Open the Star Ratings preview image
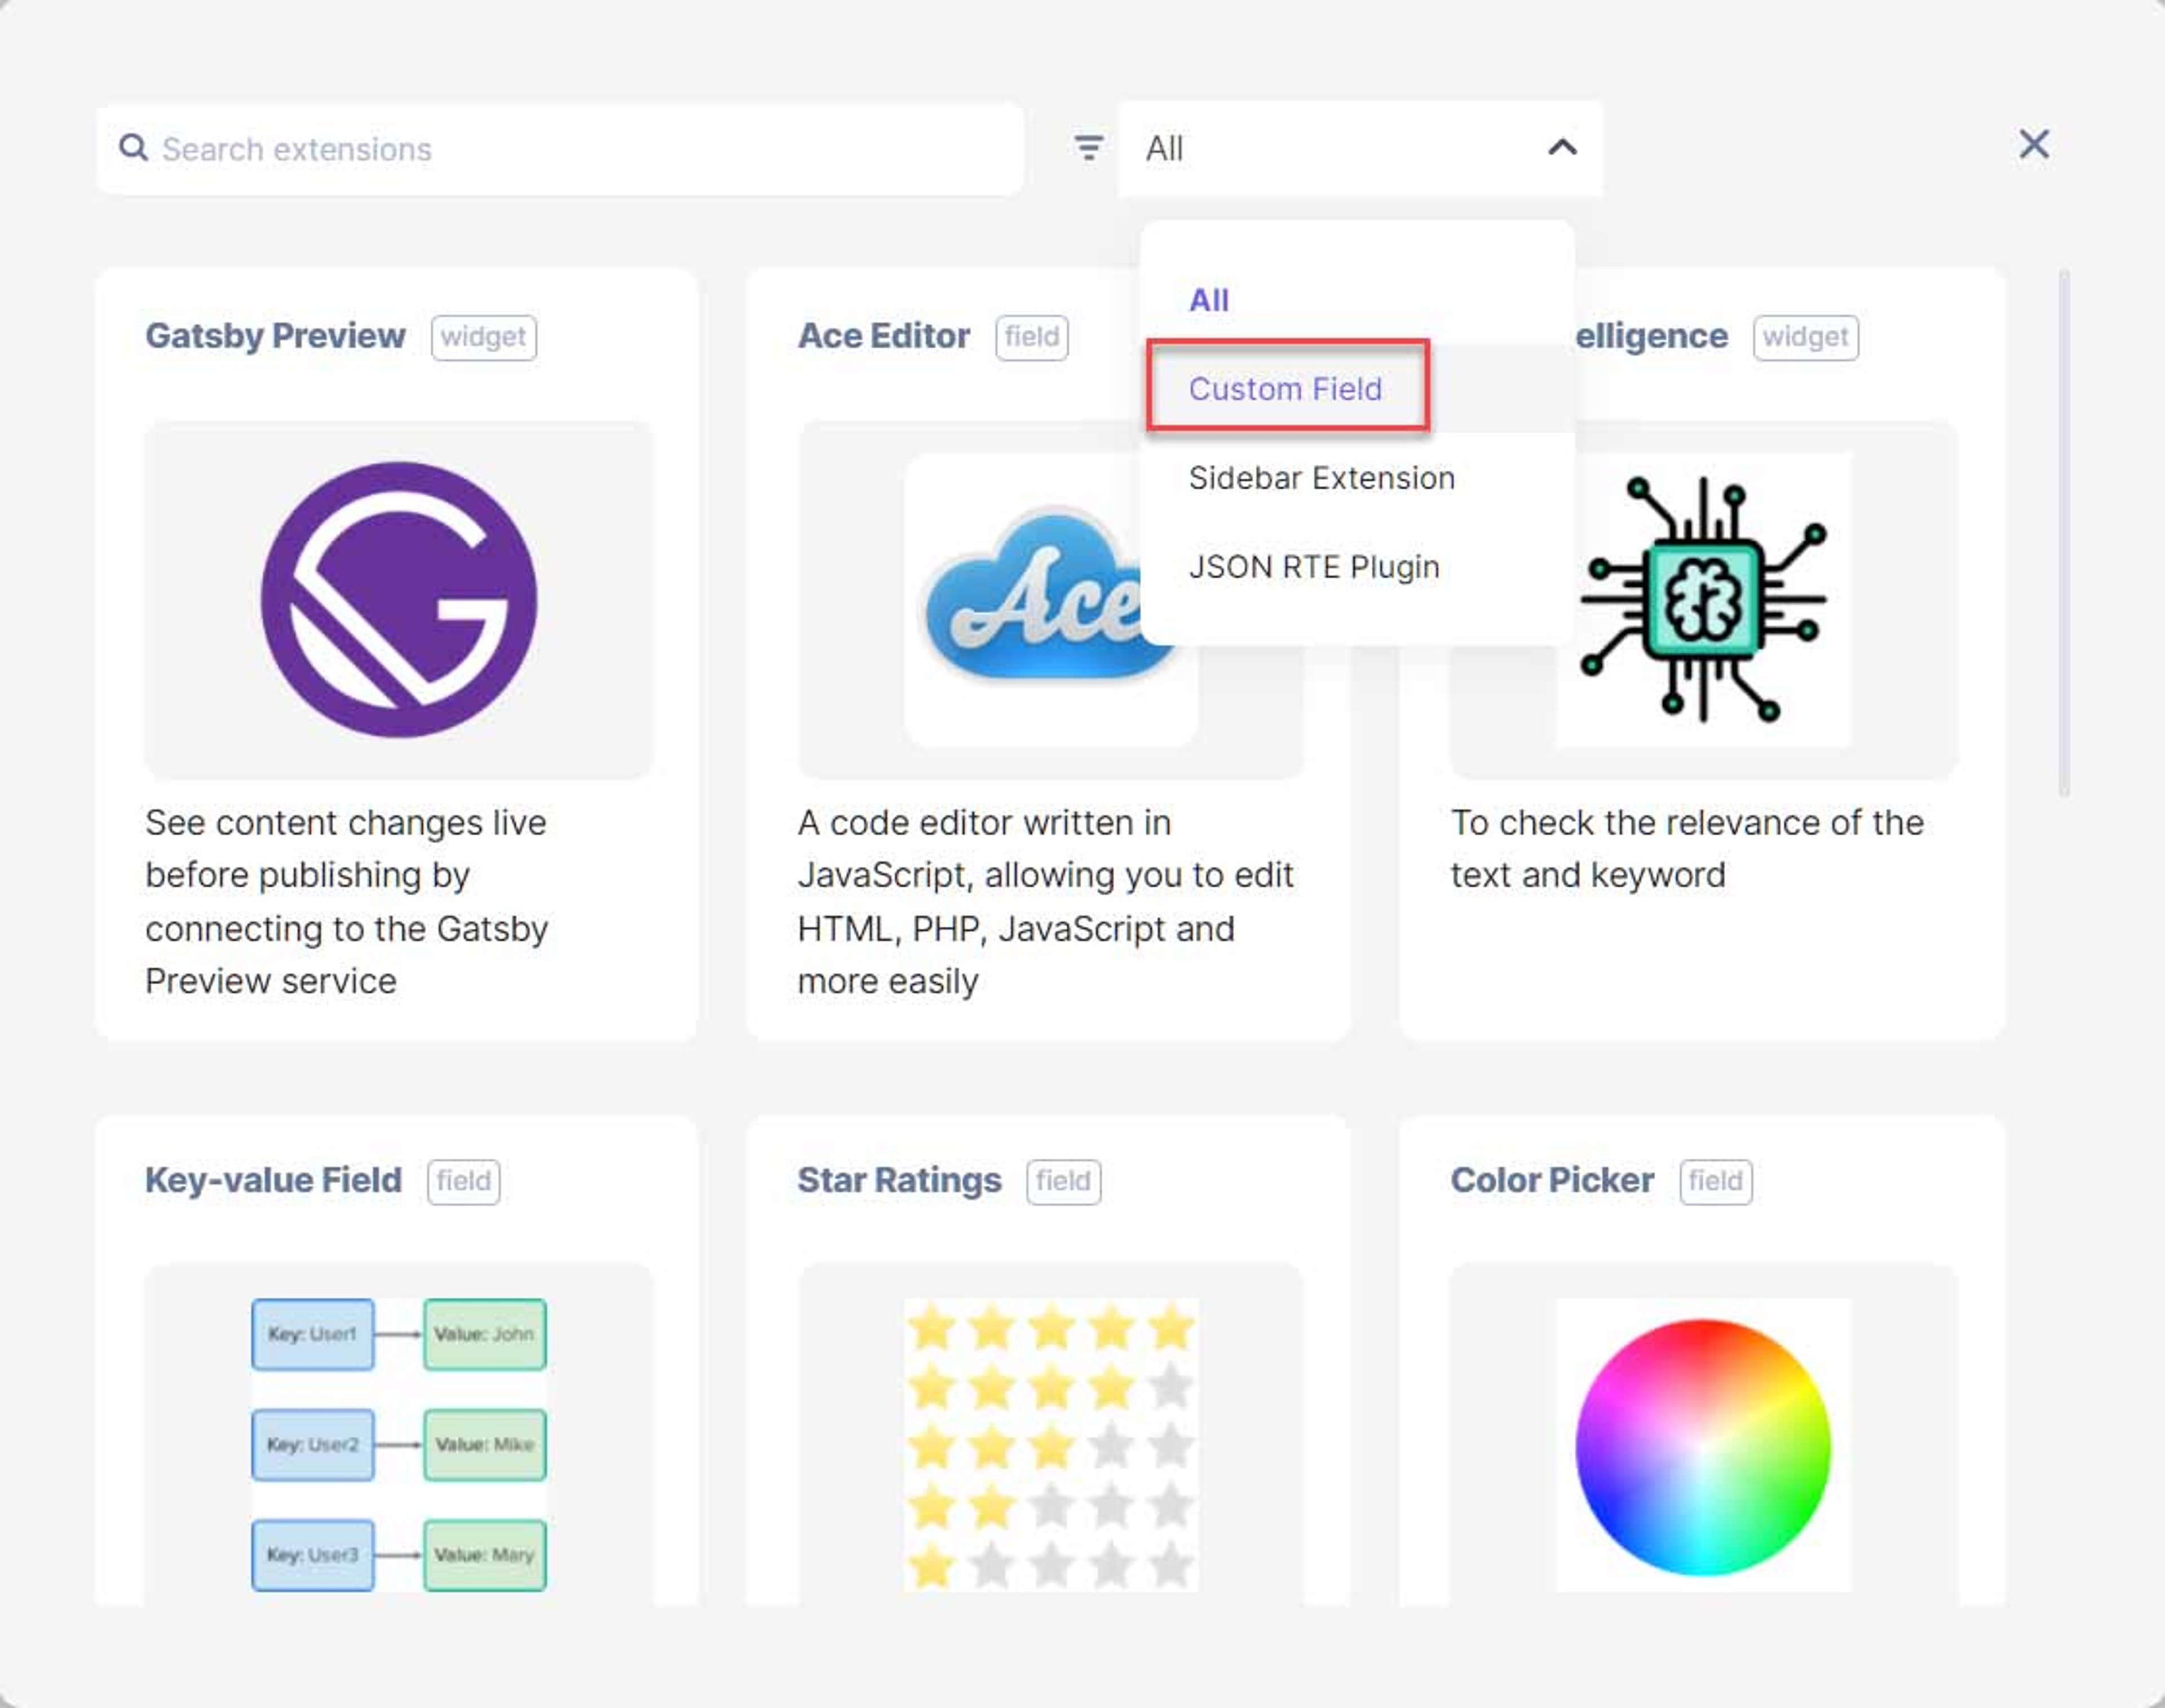Viewport: 2165px width, 1708px height. tap(1051, 1445)
